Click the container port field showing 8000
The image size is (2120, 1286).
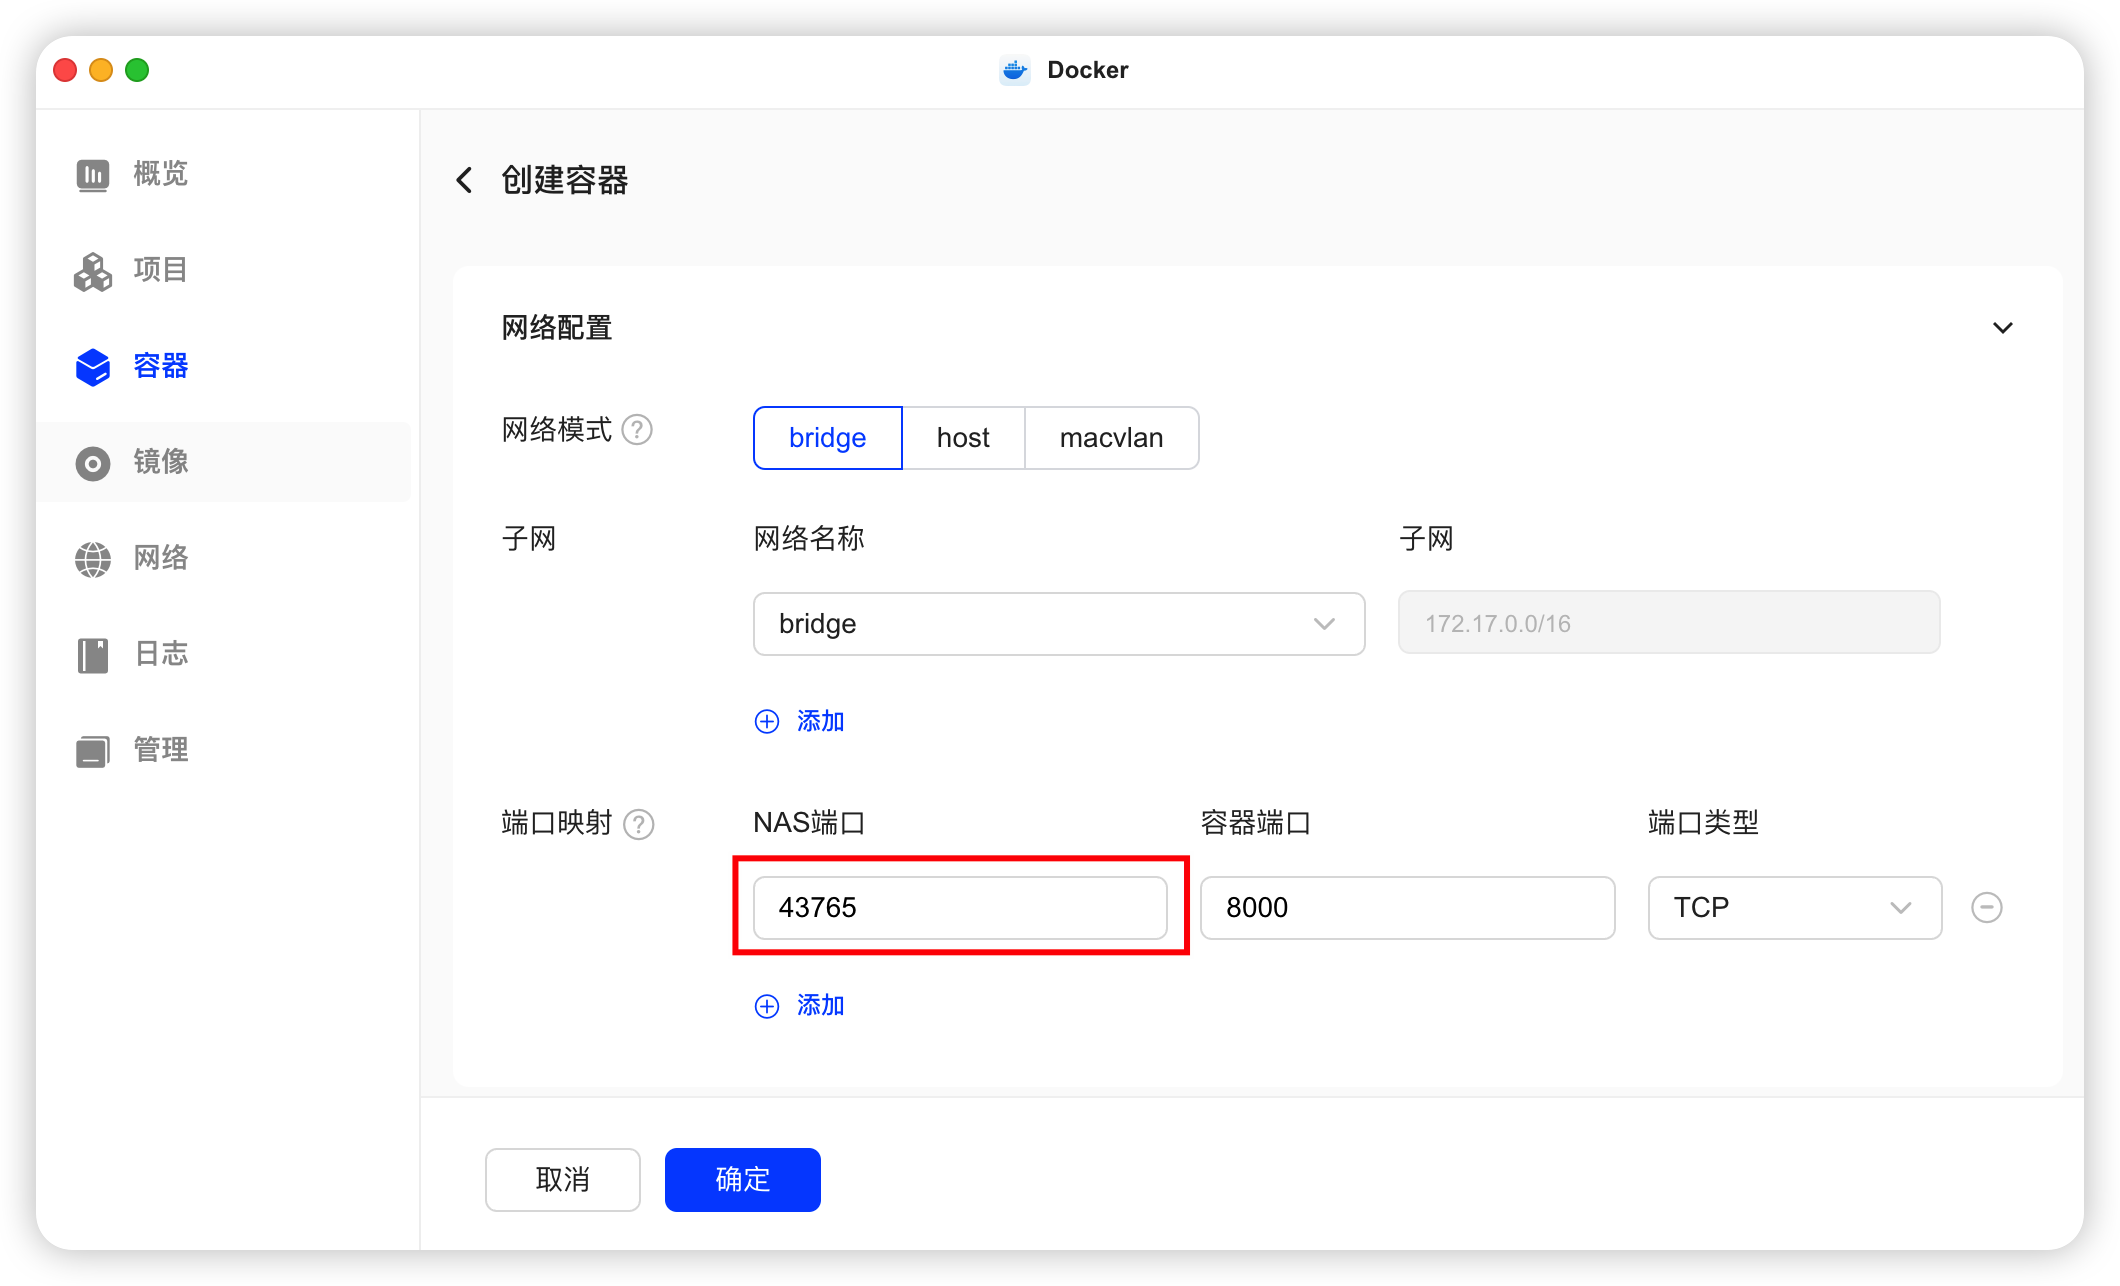click(x=1406, y=908)
